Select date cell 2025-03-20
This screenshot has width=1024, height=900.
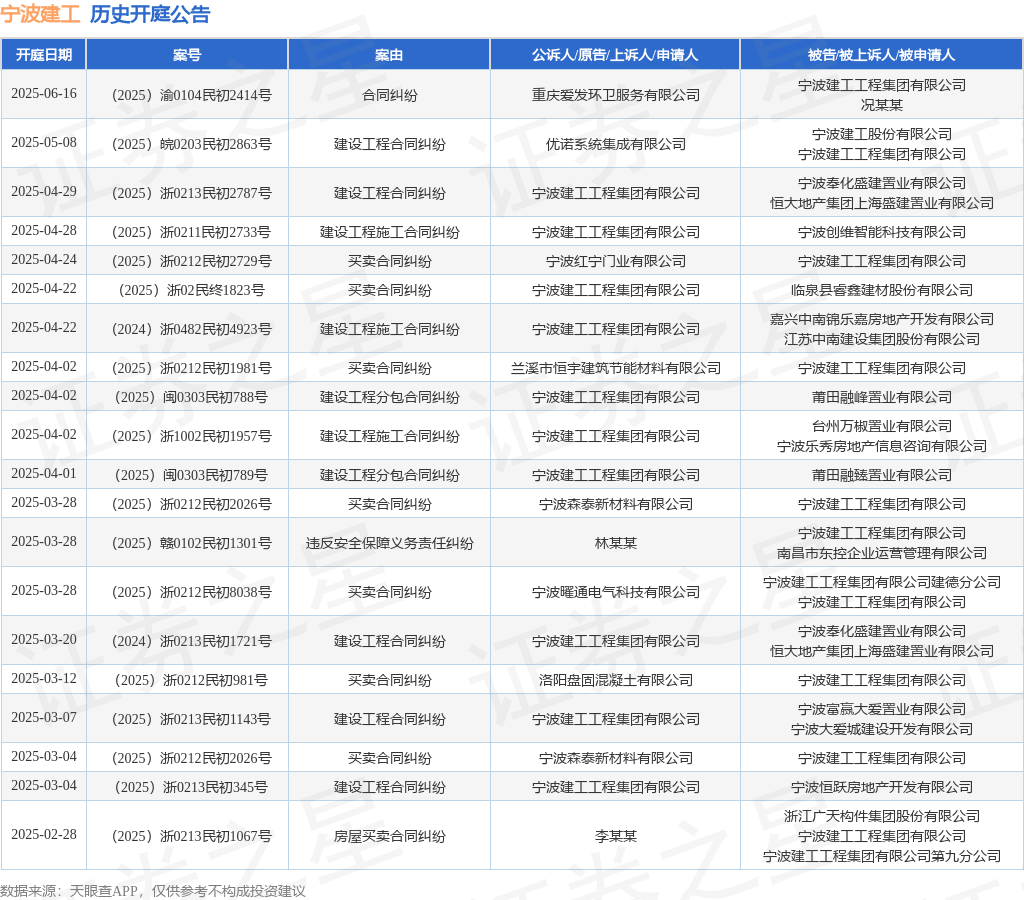(x=44, y=639)
